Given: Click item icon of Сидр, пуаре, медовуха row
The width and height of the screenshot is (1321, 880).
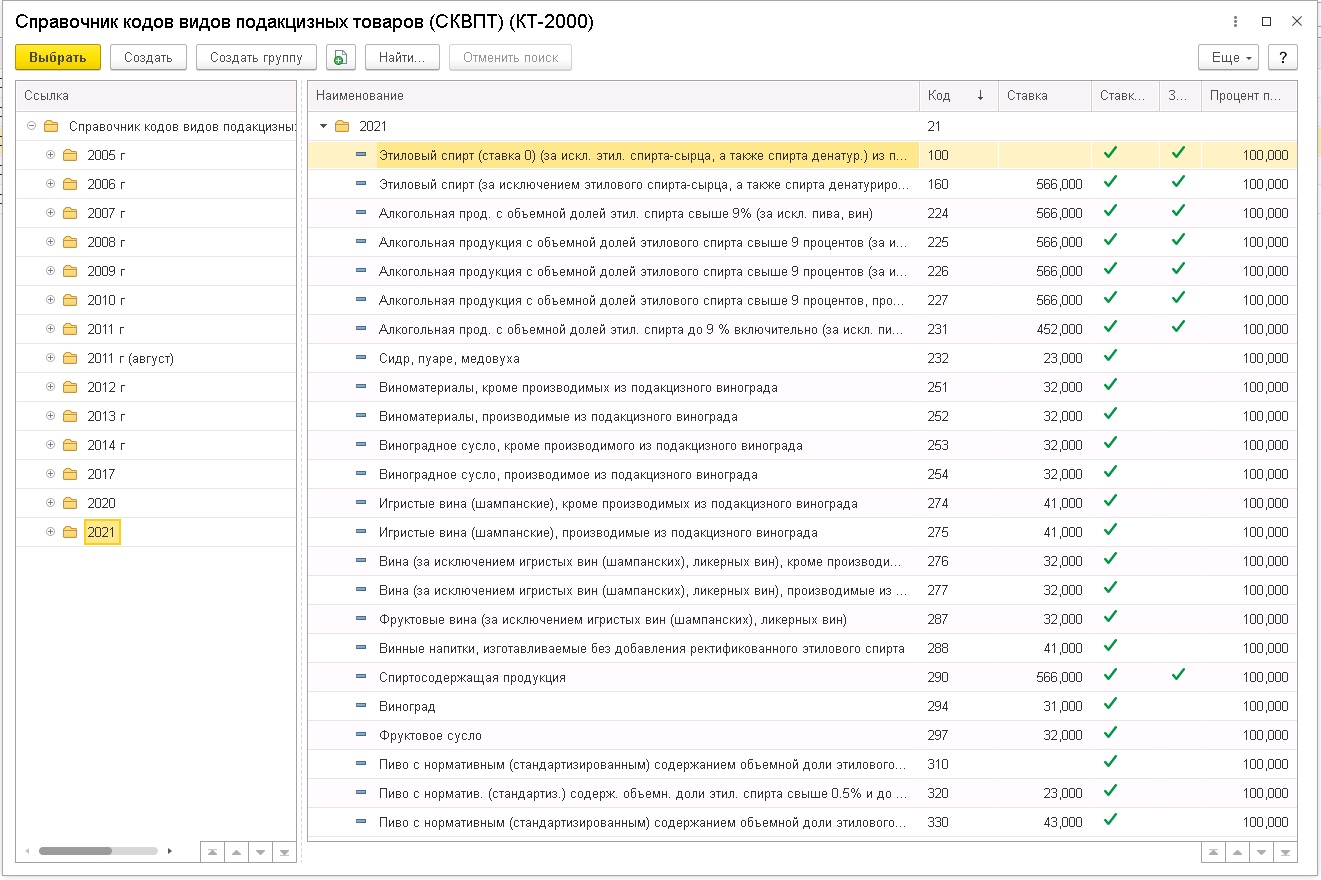Looking at the screenshot, I should tap(361, 358).
